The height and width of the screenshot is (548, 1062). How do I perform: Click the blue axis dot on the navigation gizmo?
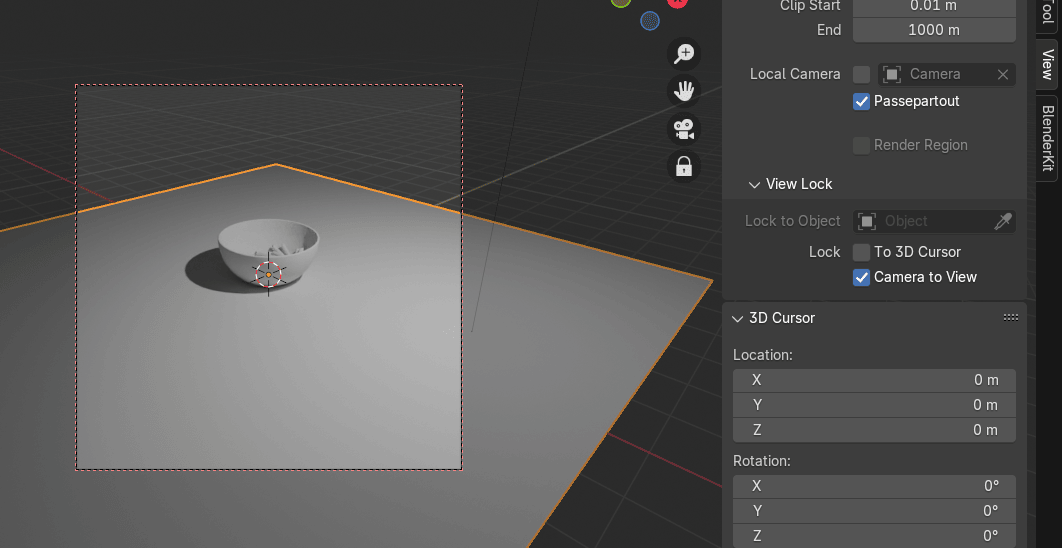(649, 20)
